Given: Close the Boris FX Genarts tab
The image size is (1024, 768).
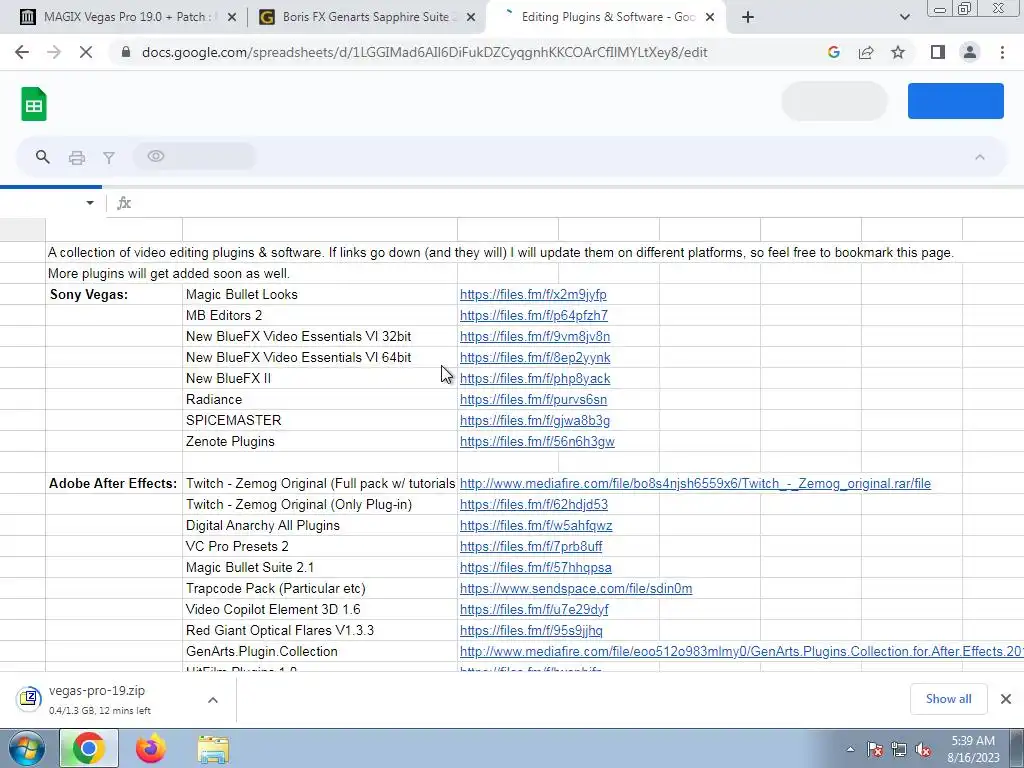Looking at the screenshot, I should (x=471, y=17).
